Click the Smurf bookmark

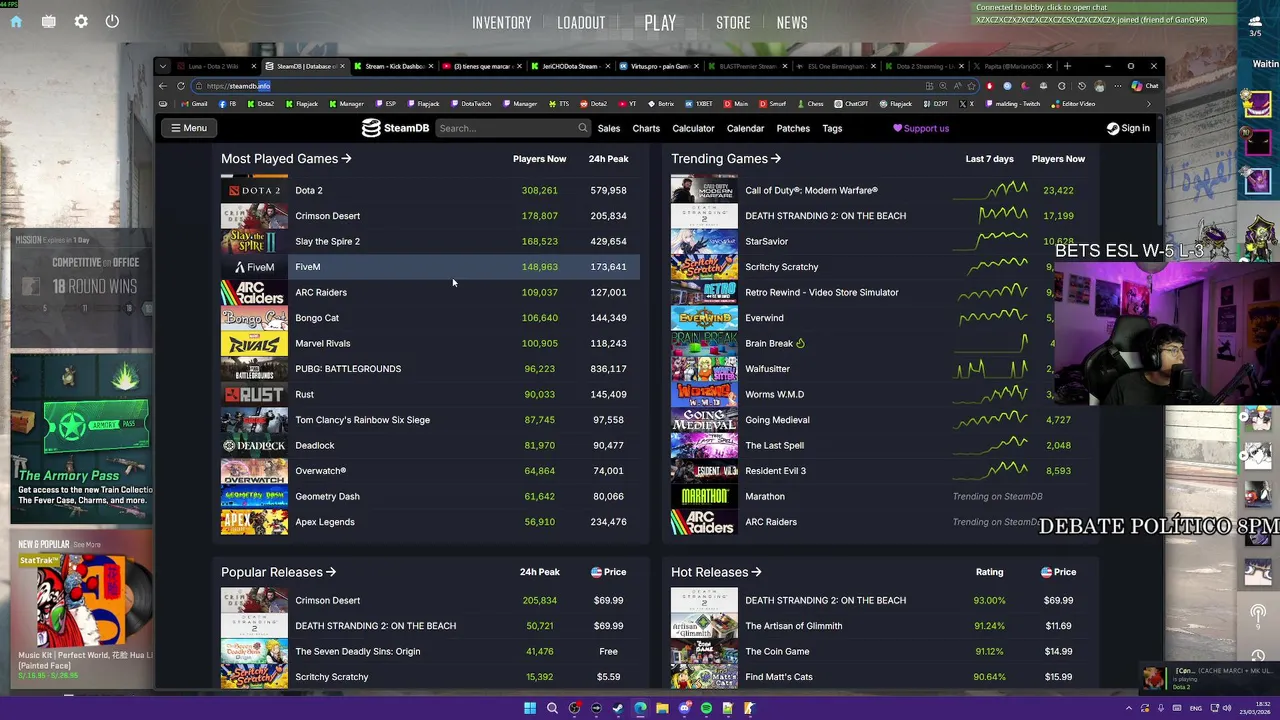click(x=774, y=104)
